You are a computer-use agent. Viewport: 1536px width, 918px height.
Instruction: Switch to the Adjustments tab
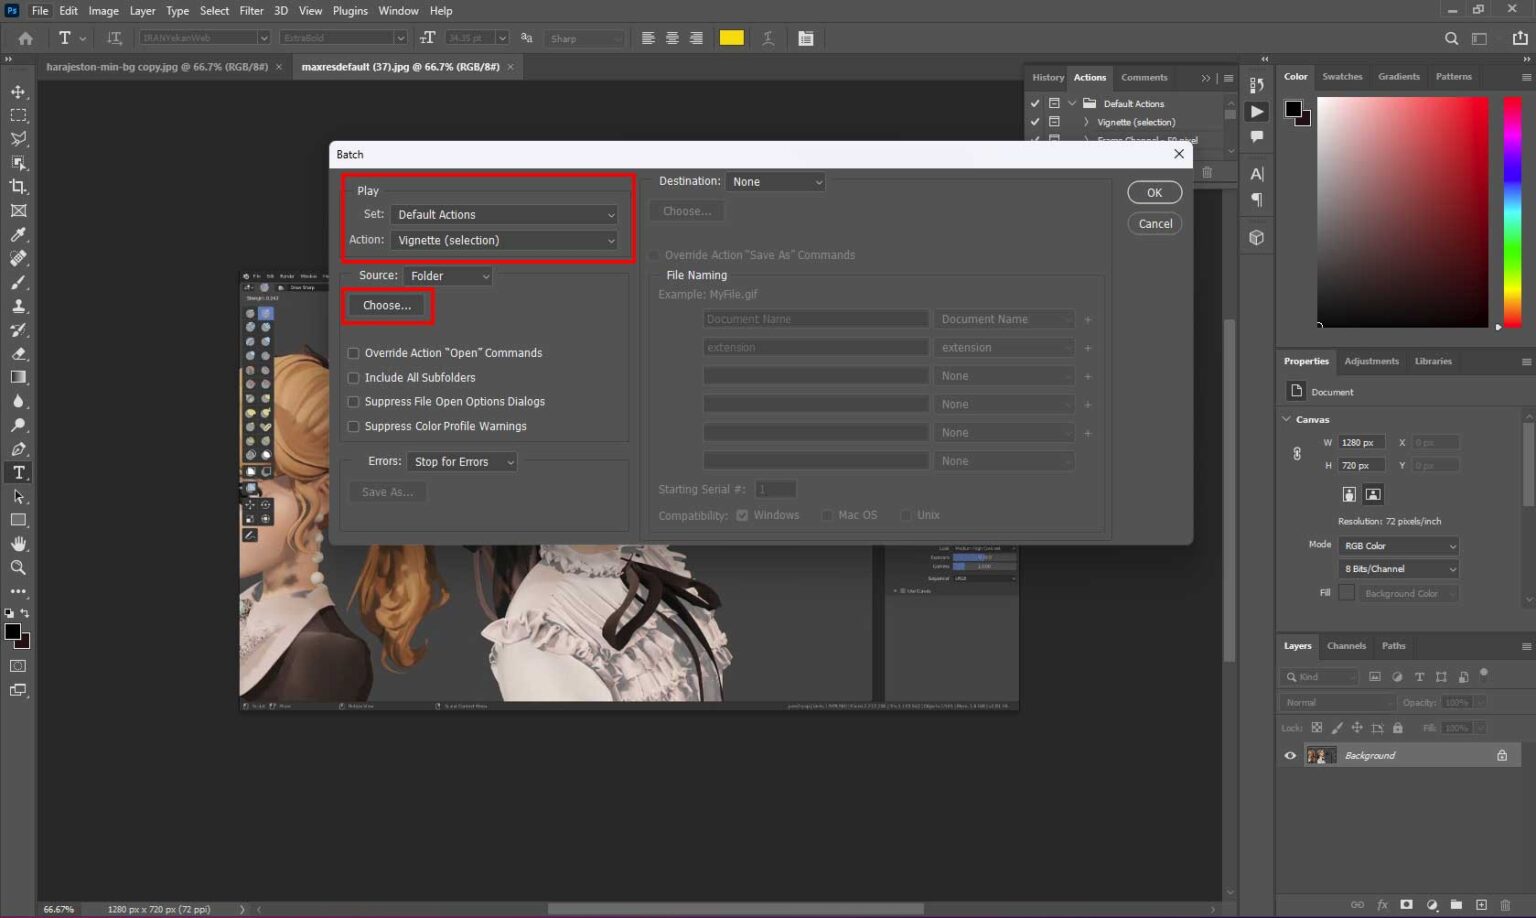tap(1371, 361)
